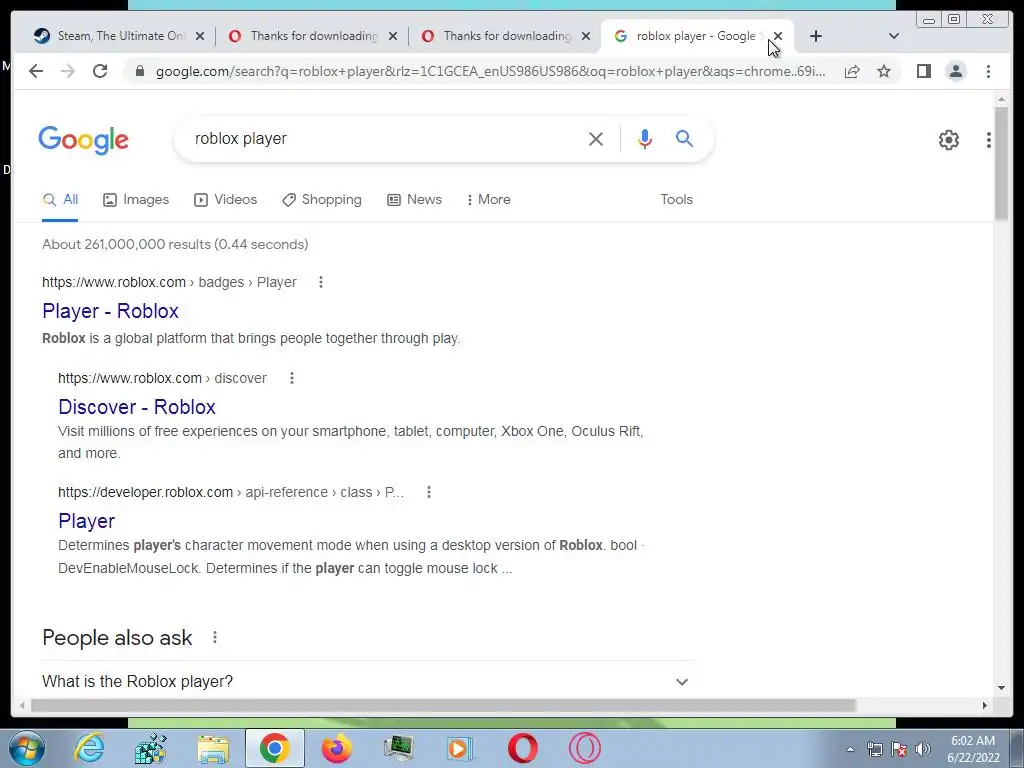1024x768 pixels.
Task: Reload the current page
Action: pos(100,71)
